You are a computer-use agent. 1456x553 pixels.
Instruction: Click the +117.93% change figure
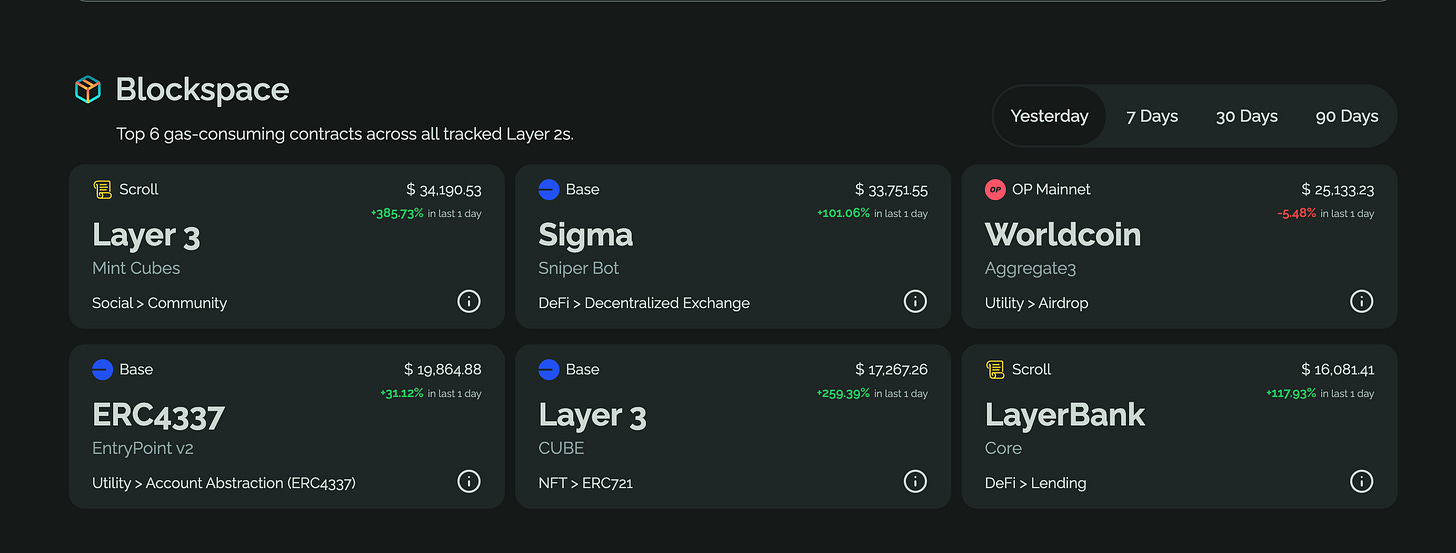1291,393
